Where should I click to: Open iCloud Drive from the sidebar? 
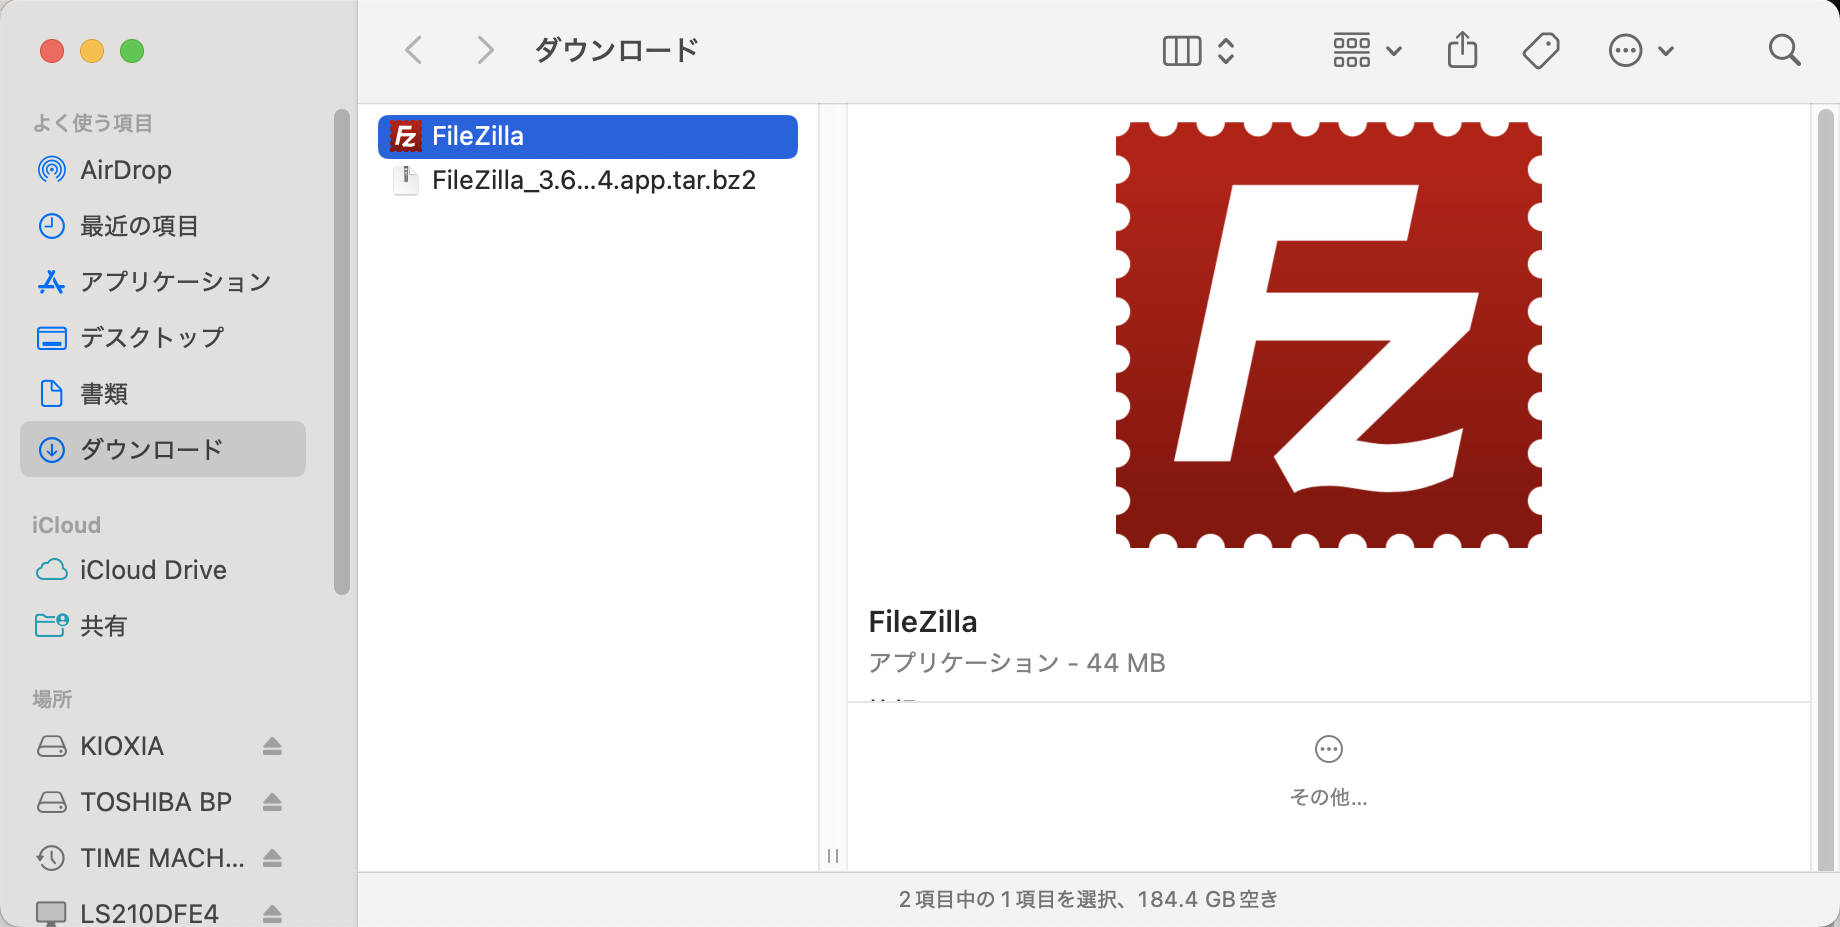coord(152,569)
